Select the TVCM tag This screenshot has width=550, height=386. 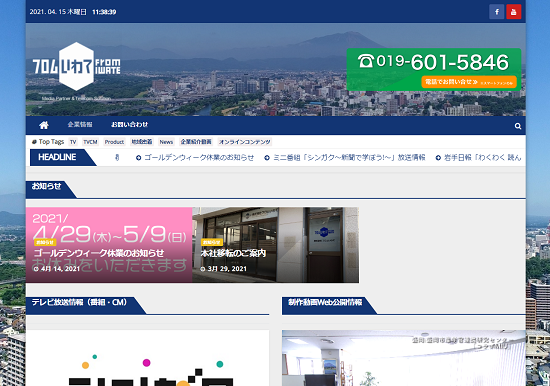click(x=90, y=142)
